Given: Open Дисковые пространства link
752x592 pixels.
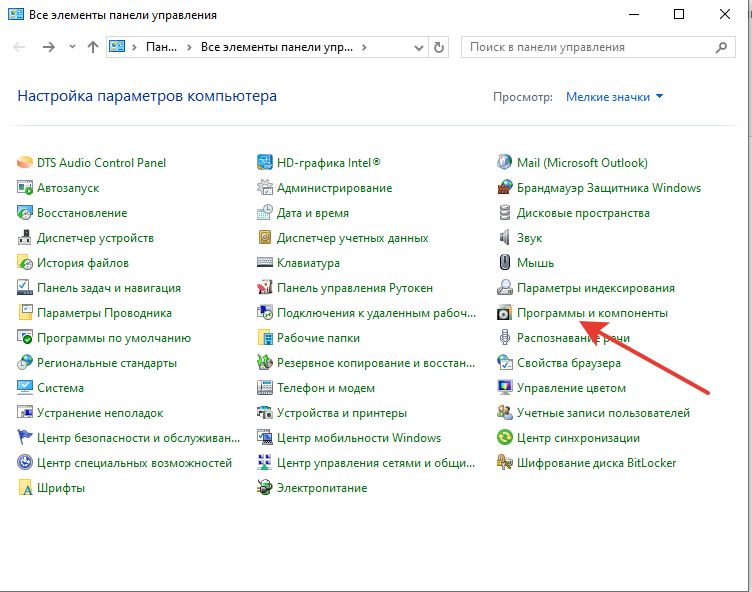Looking at the screenshot, I should (583, 213).
